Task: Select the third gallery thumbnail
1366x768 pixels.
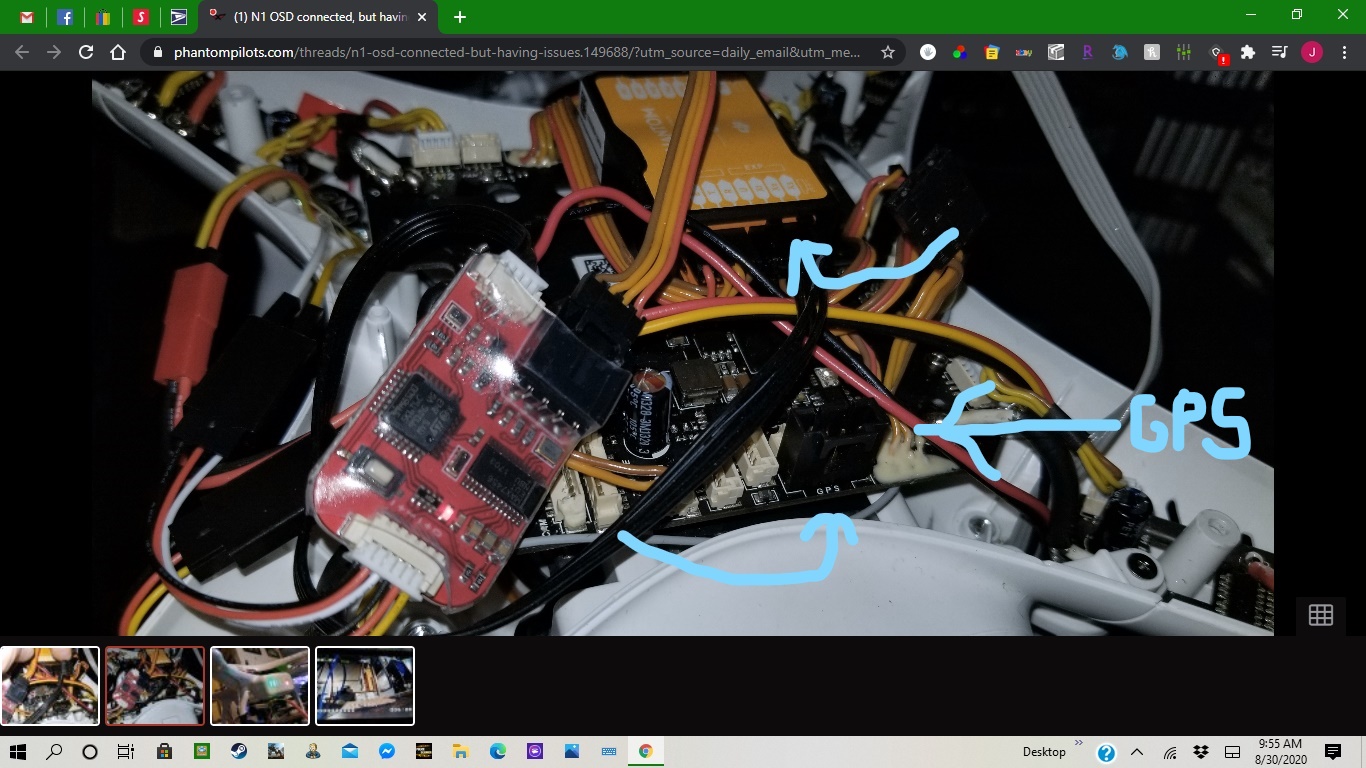Action: tap(260, 685)
